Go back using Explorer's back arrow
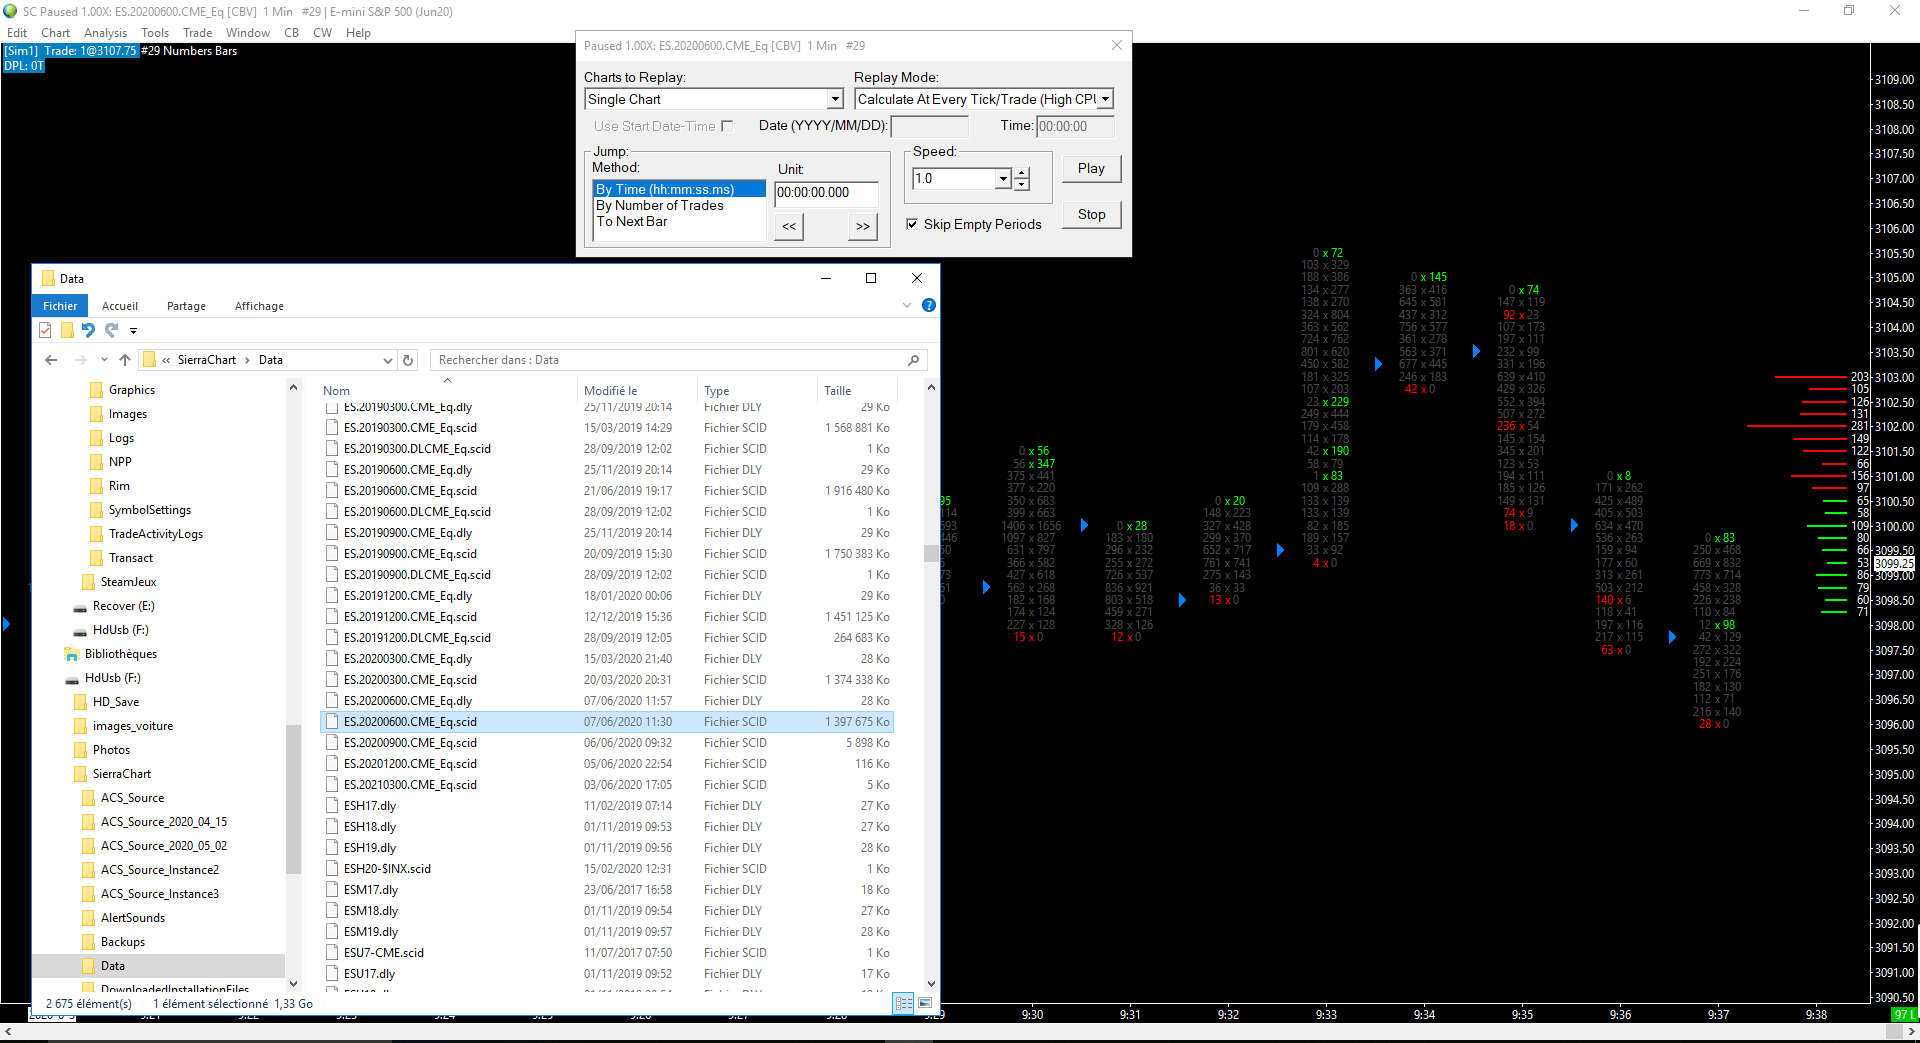This screenshot has width=1920, height=1043. tap(51, 360)
